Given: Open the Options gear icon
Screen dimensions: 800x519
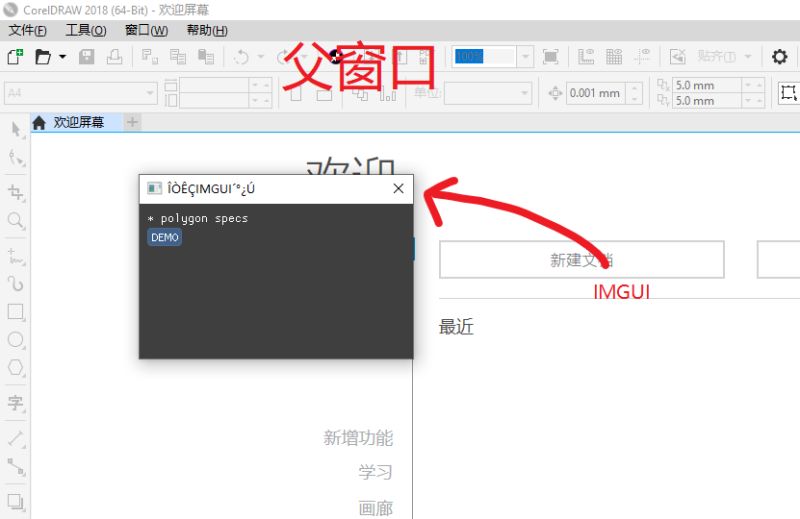Looking at the screenshot, I should [779, 57].
